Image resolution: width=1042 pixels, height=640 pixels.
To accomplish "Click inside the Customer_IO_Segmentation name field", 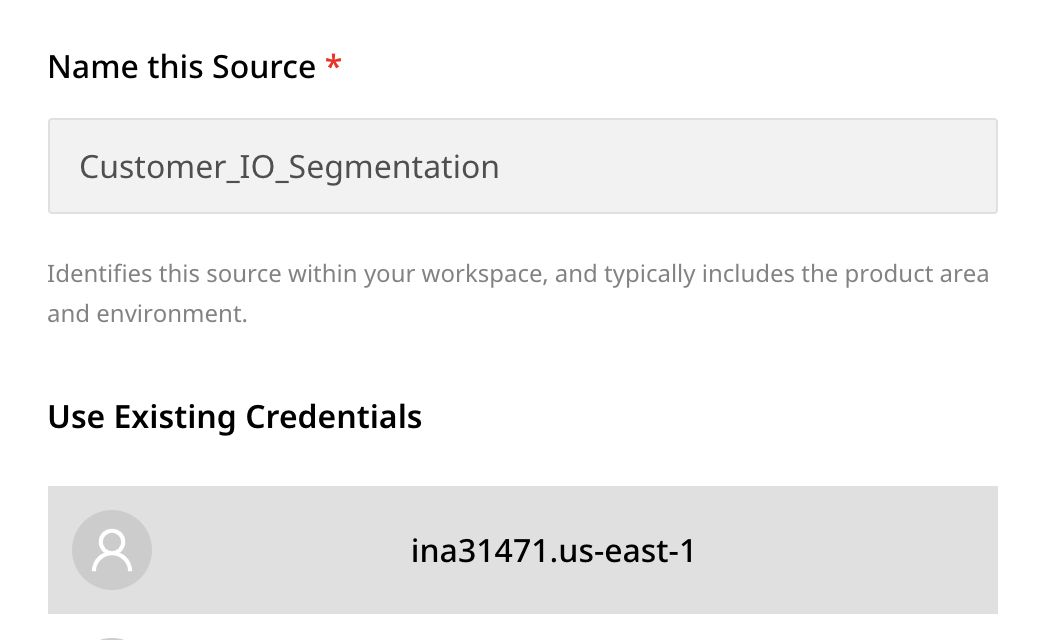I will (522, 165).
